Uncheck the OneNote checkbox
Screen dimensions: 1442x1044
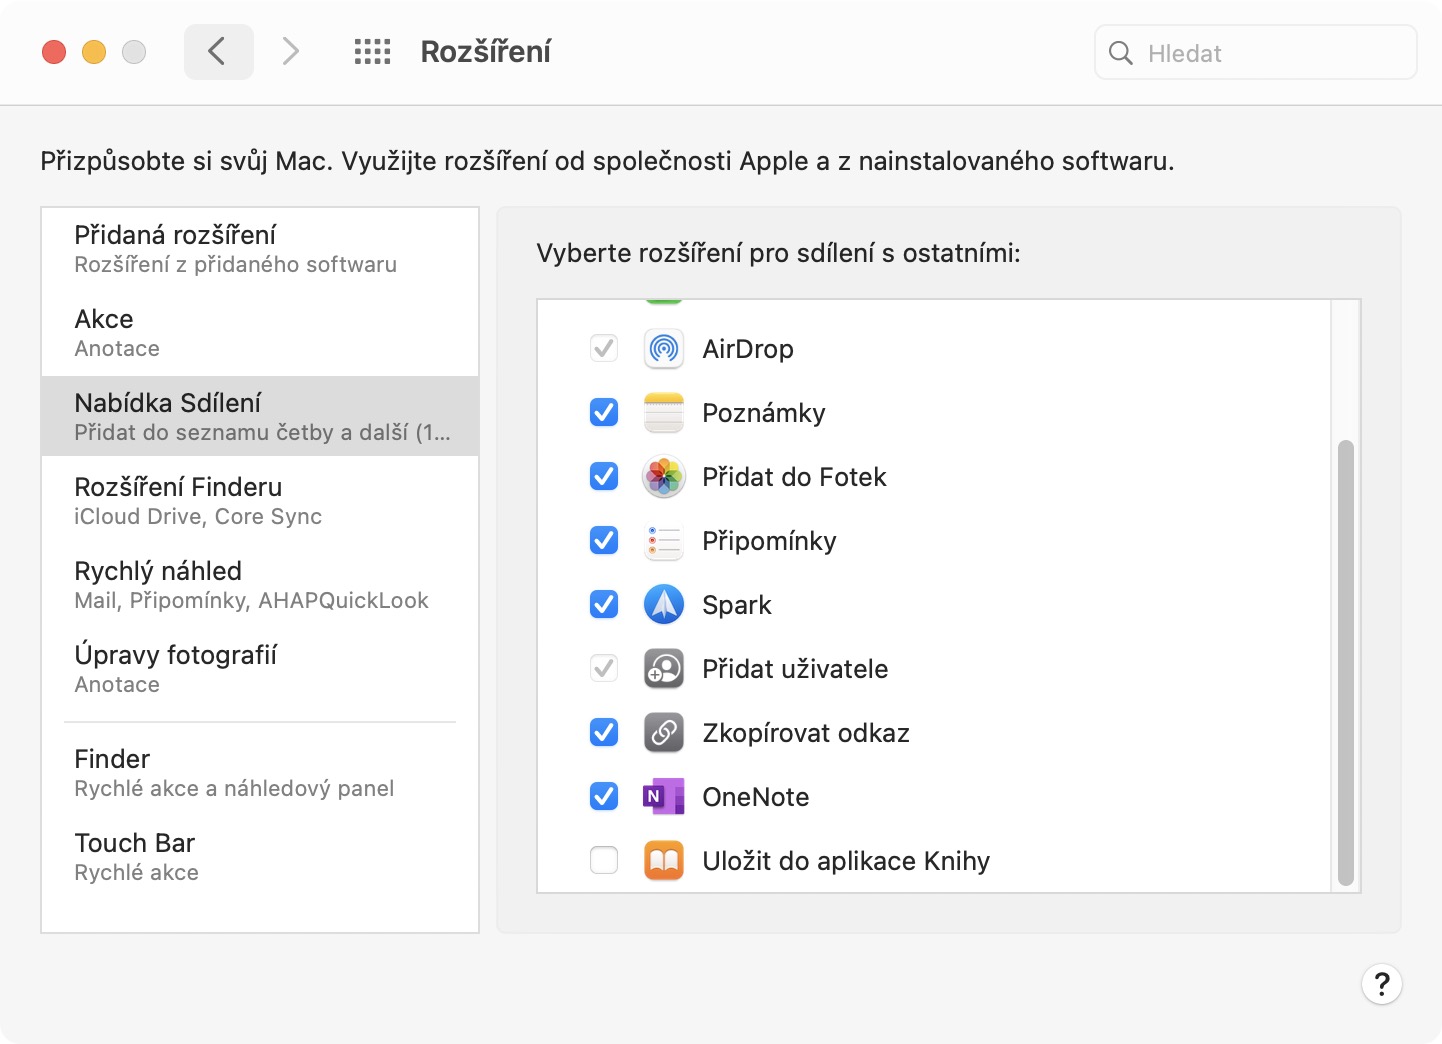click(x=604, y=797)
